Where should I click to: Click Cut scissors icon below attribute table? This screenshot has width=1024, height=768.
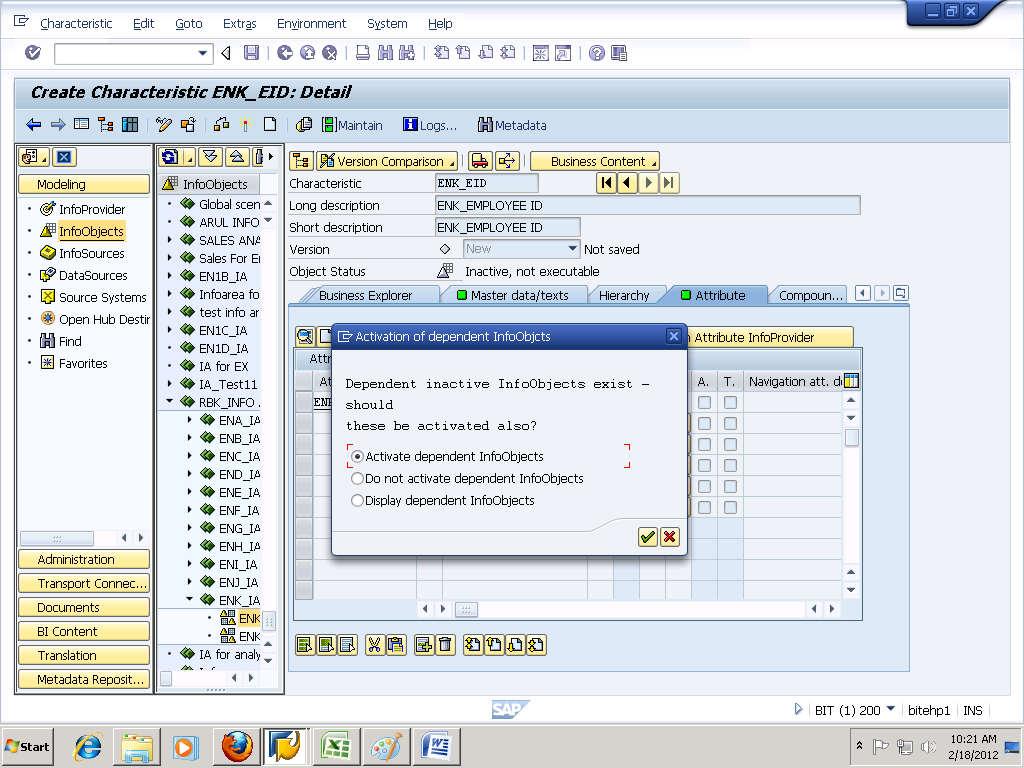pos(374,645)
